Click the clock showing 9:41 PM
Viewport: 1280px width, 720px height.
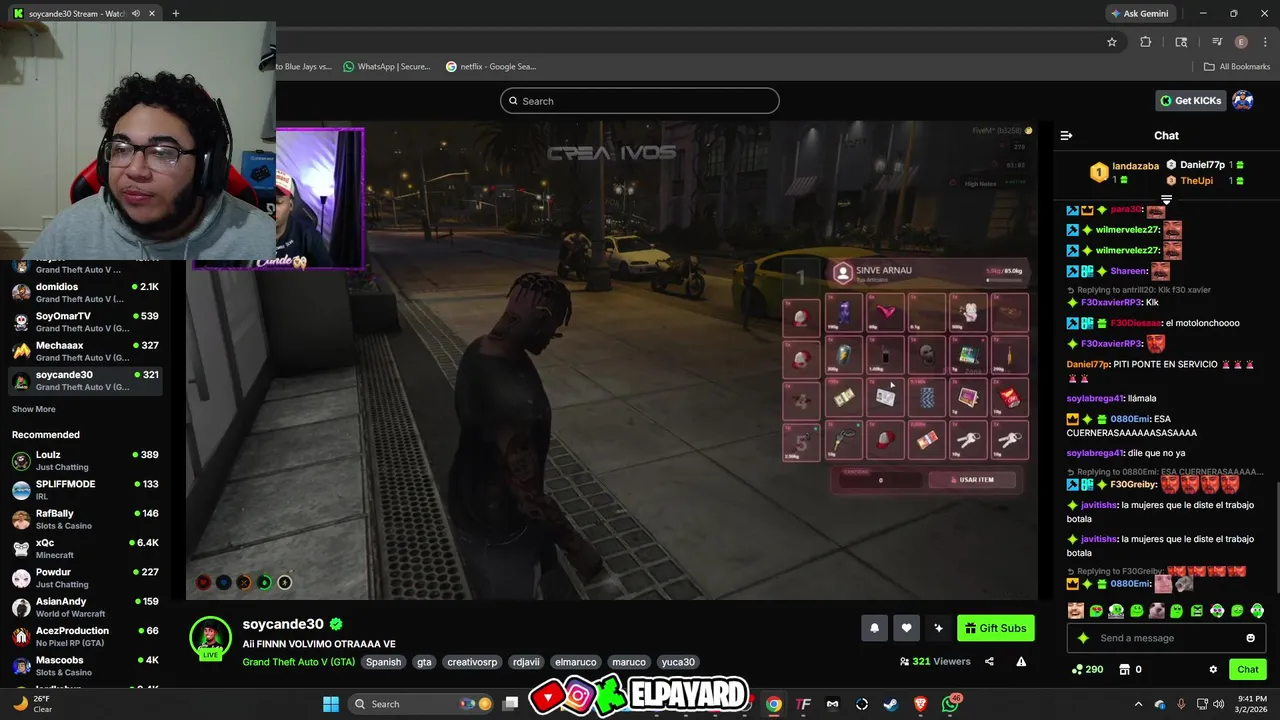1250,698
